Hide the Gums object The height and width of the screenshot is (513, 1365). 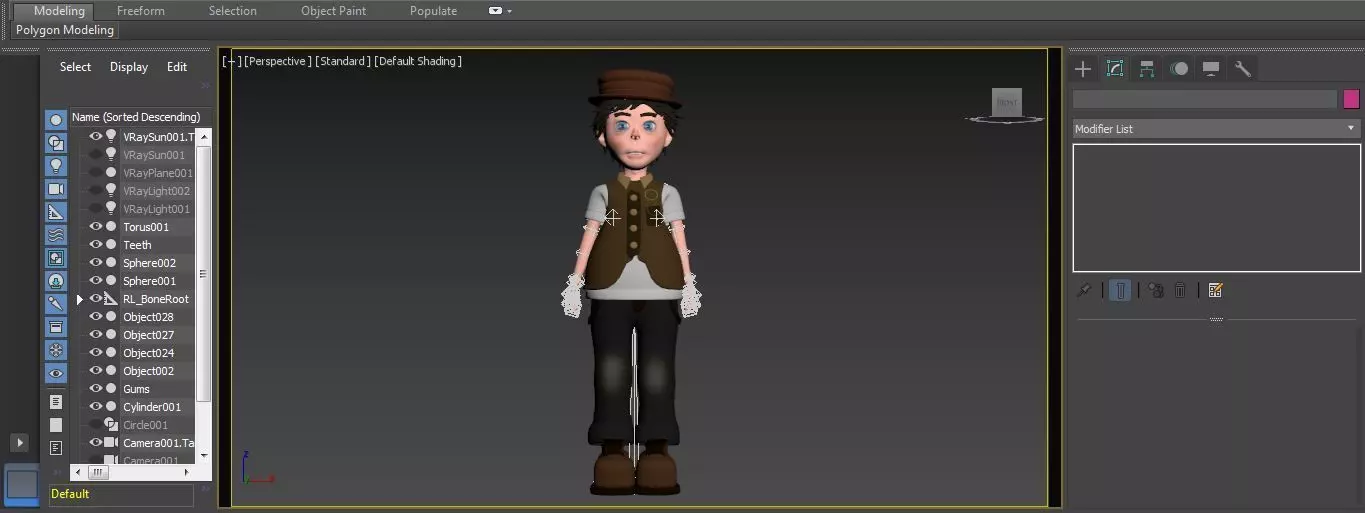click(x=96, y=389)
